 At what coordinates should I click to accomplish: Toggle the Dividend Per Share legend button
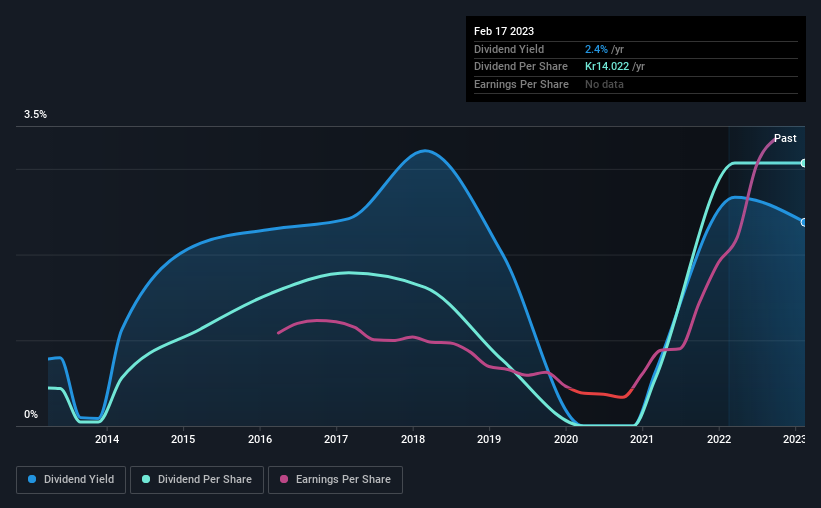[x=197, y=480]
